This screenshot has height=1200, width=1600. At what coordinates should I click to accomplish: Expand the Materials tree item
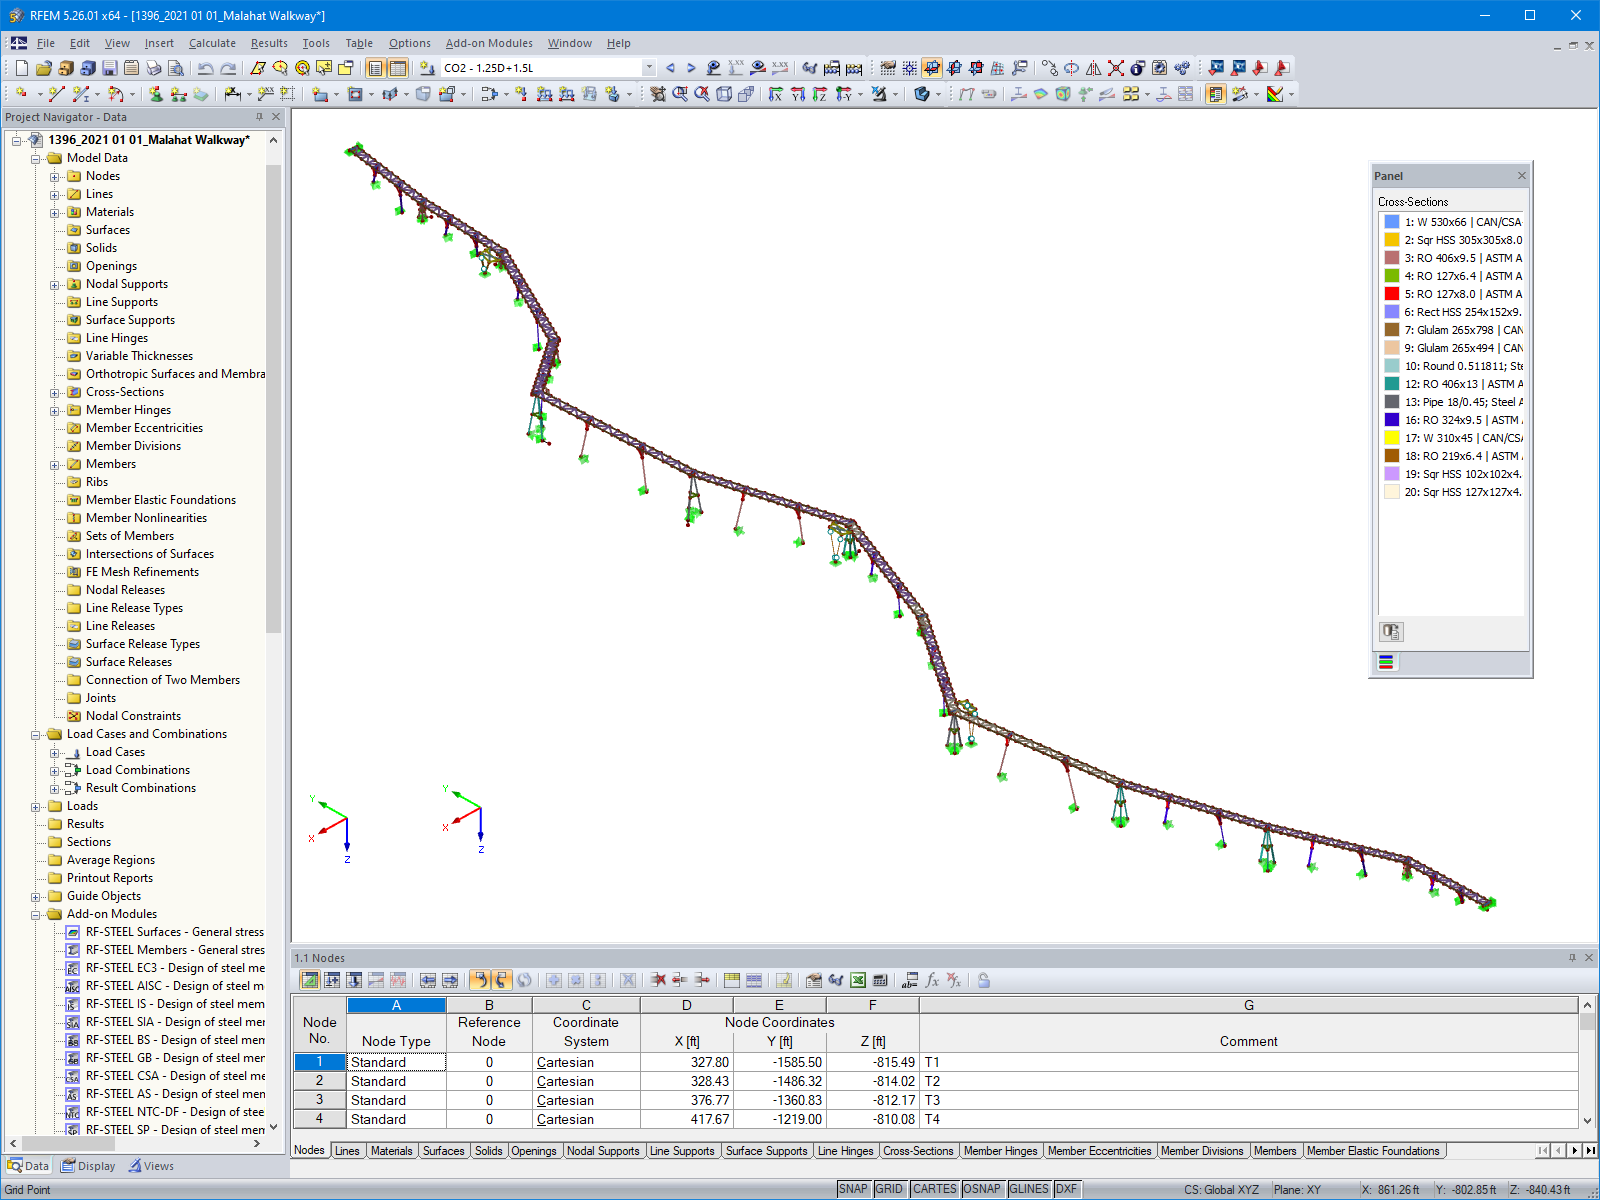pos(55,212)
